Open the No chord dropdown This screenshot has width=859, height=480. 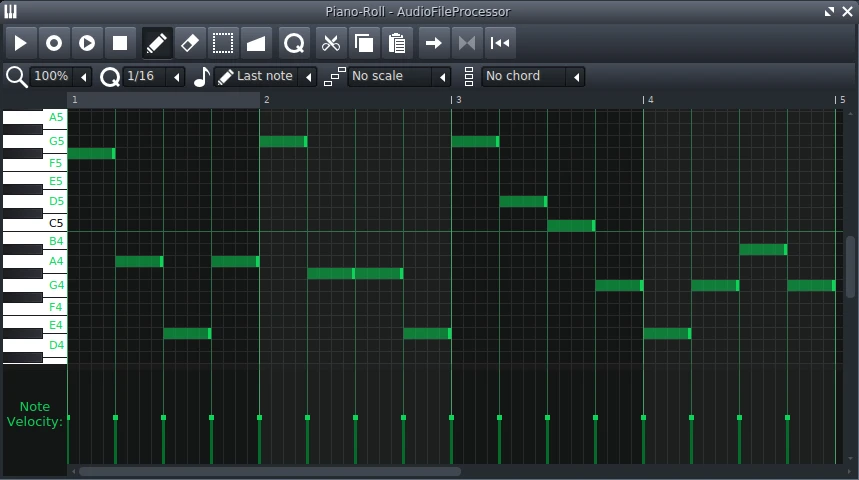[x=533, y=76]
